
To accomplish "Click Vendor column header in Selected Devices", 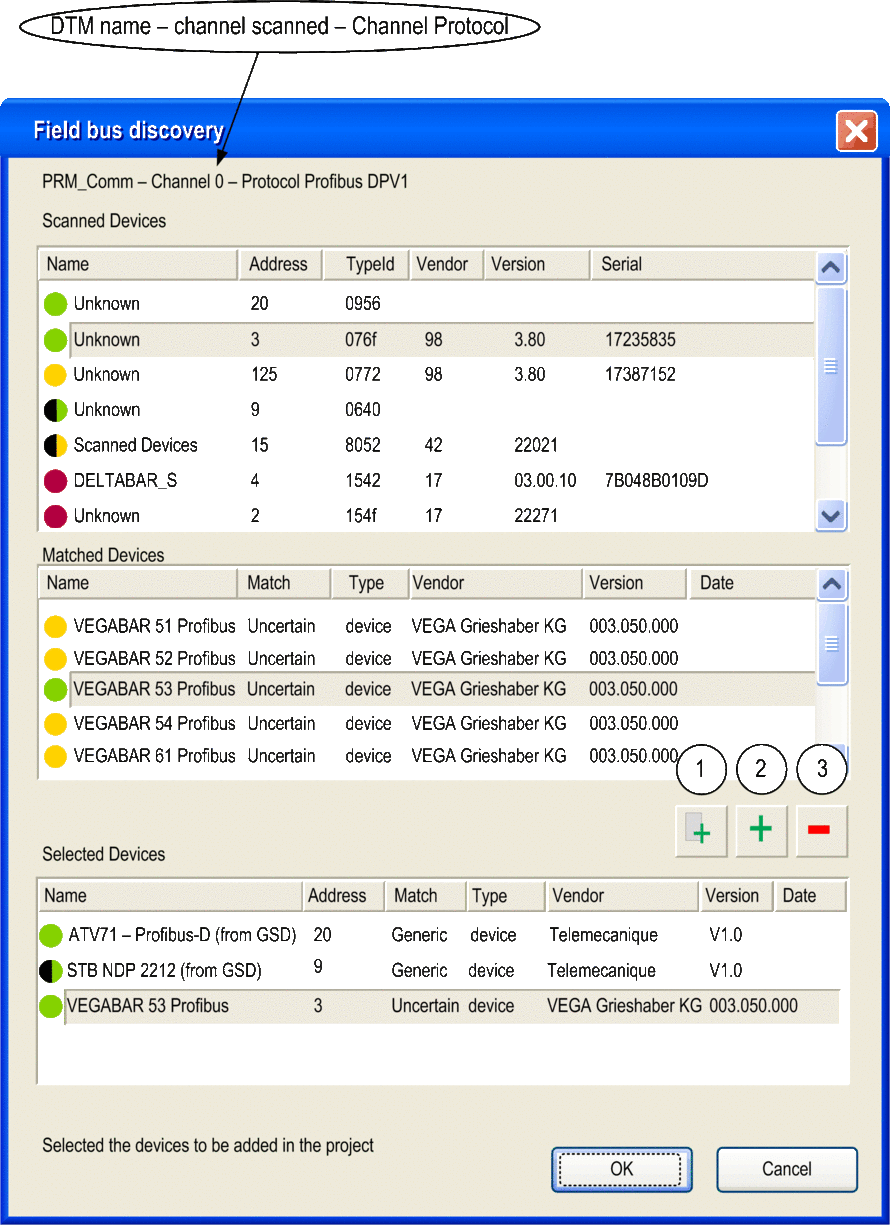I will point(622,896).
